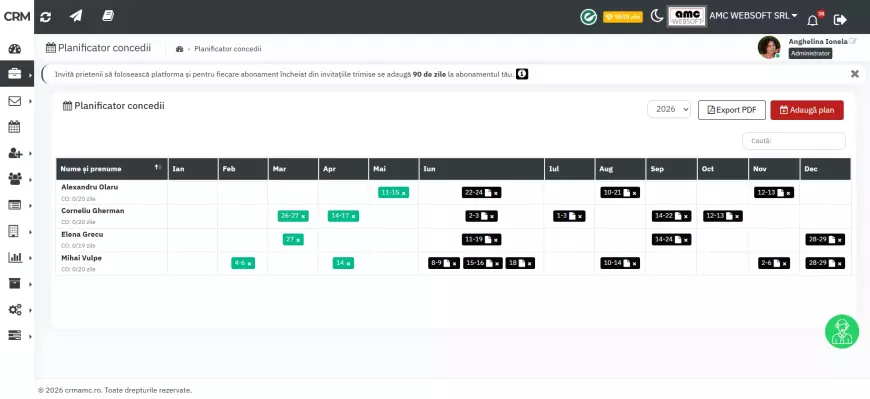Open the archive box icon in sidebar
This screenshot has height=399, width=870.
[x=14, y=284]
